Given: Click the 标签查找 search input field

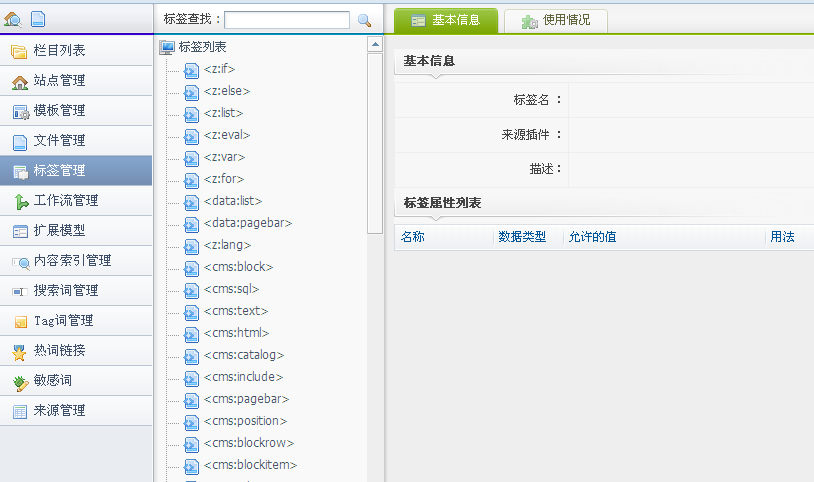Looking at the screenshot, I should pyautogui.click(x=288, y=20).
